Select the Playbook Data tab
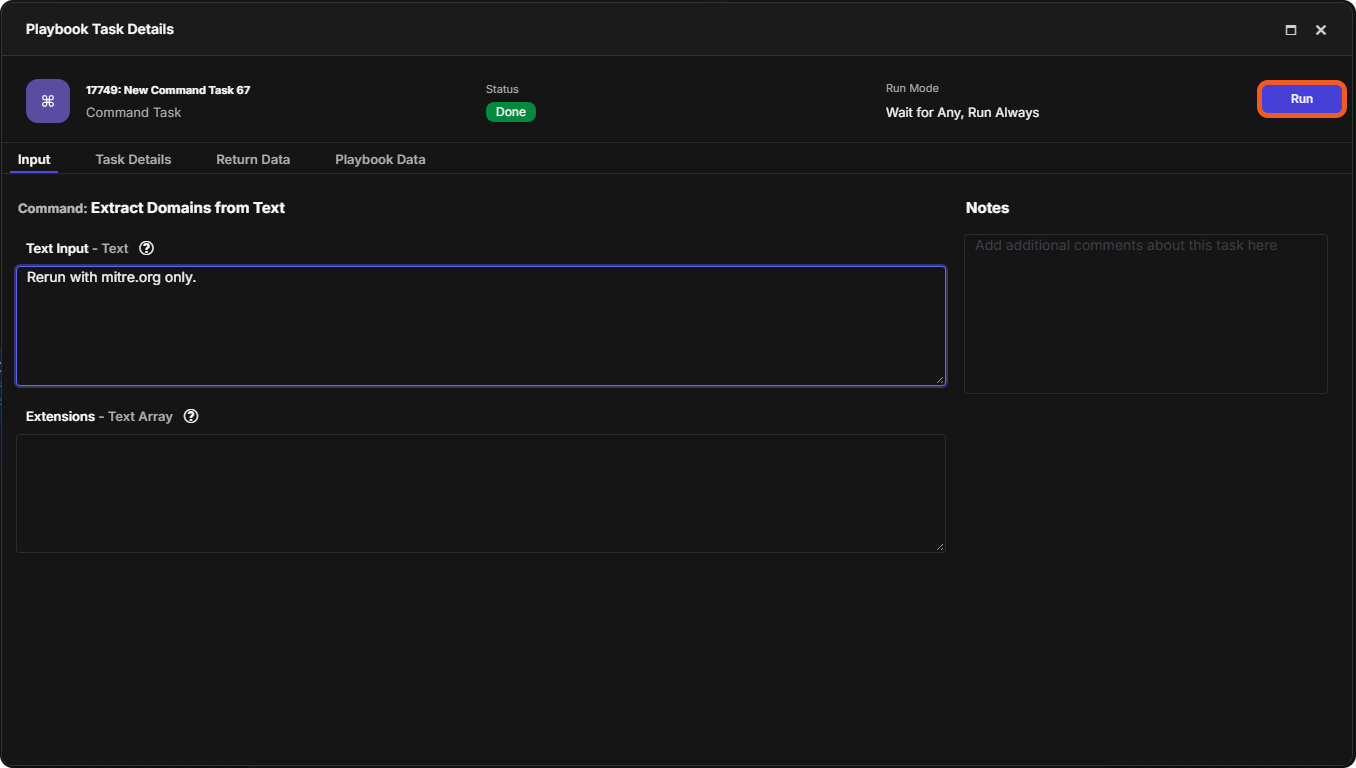Image resolution: width=1356 pixels, height=768 pixels. 380,160
